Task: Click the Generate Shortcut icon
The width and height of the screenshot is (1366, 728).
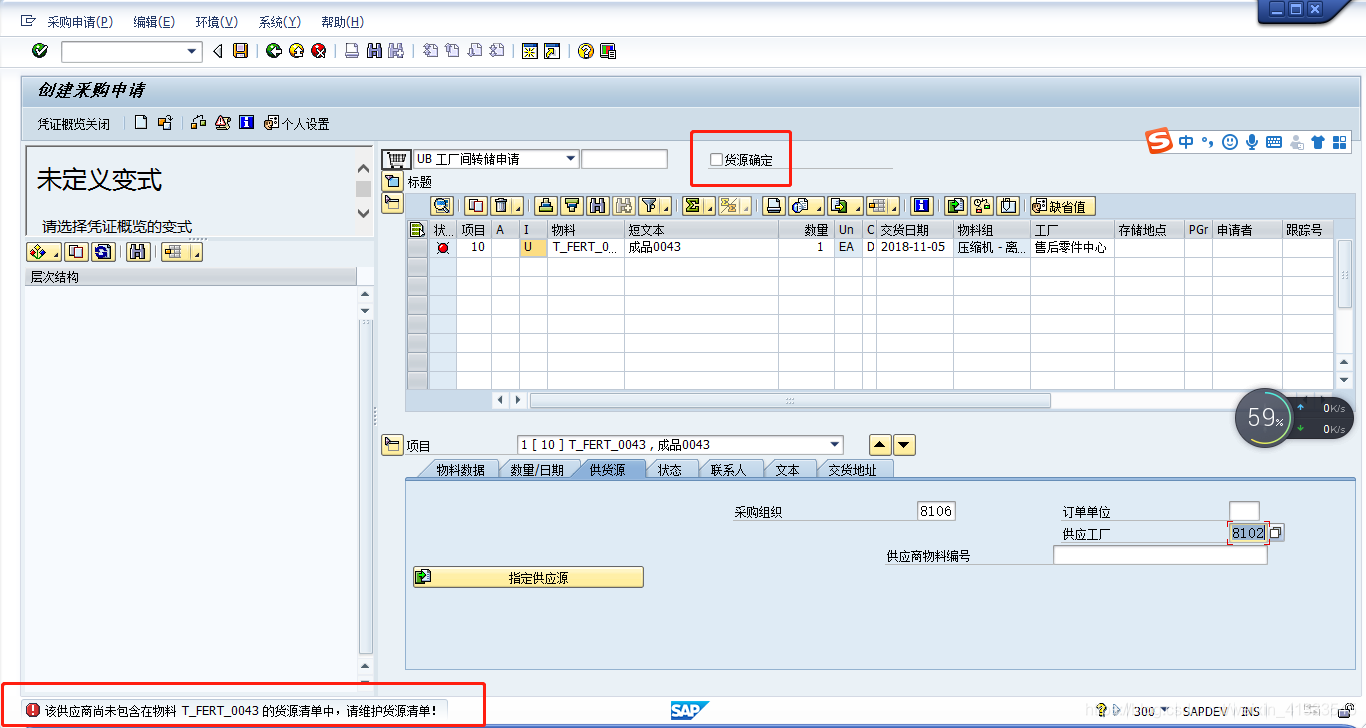Action: (x=551, y=51)
